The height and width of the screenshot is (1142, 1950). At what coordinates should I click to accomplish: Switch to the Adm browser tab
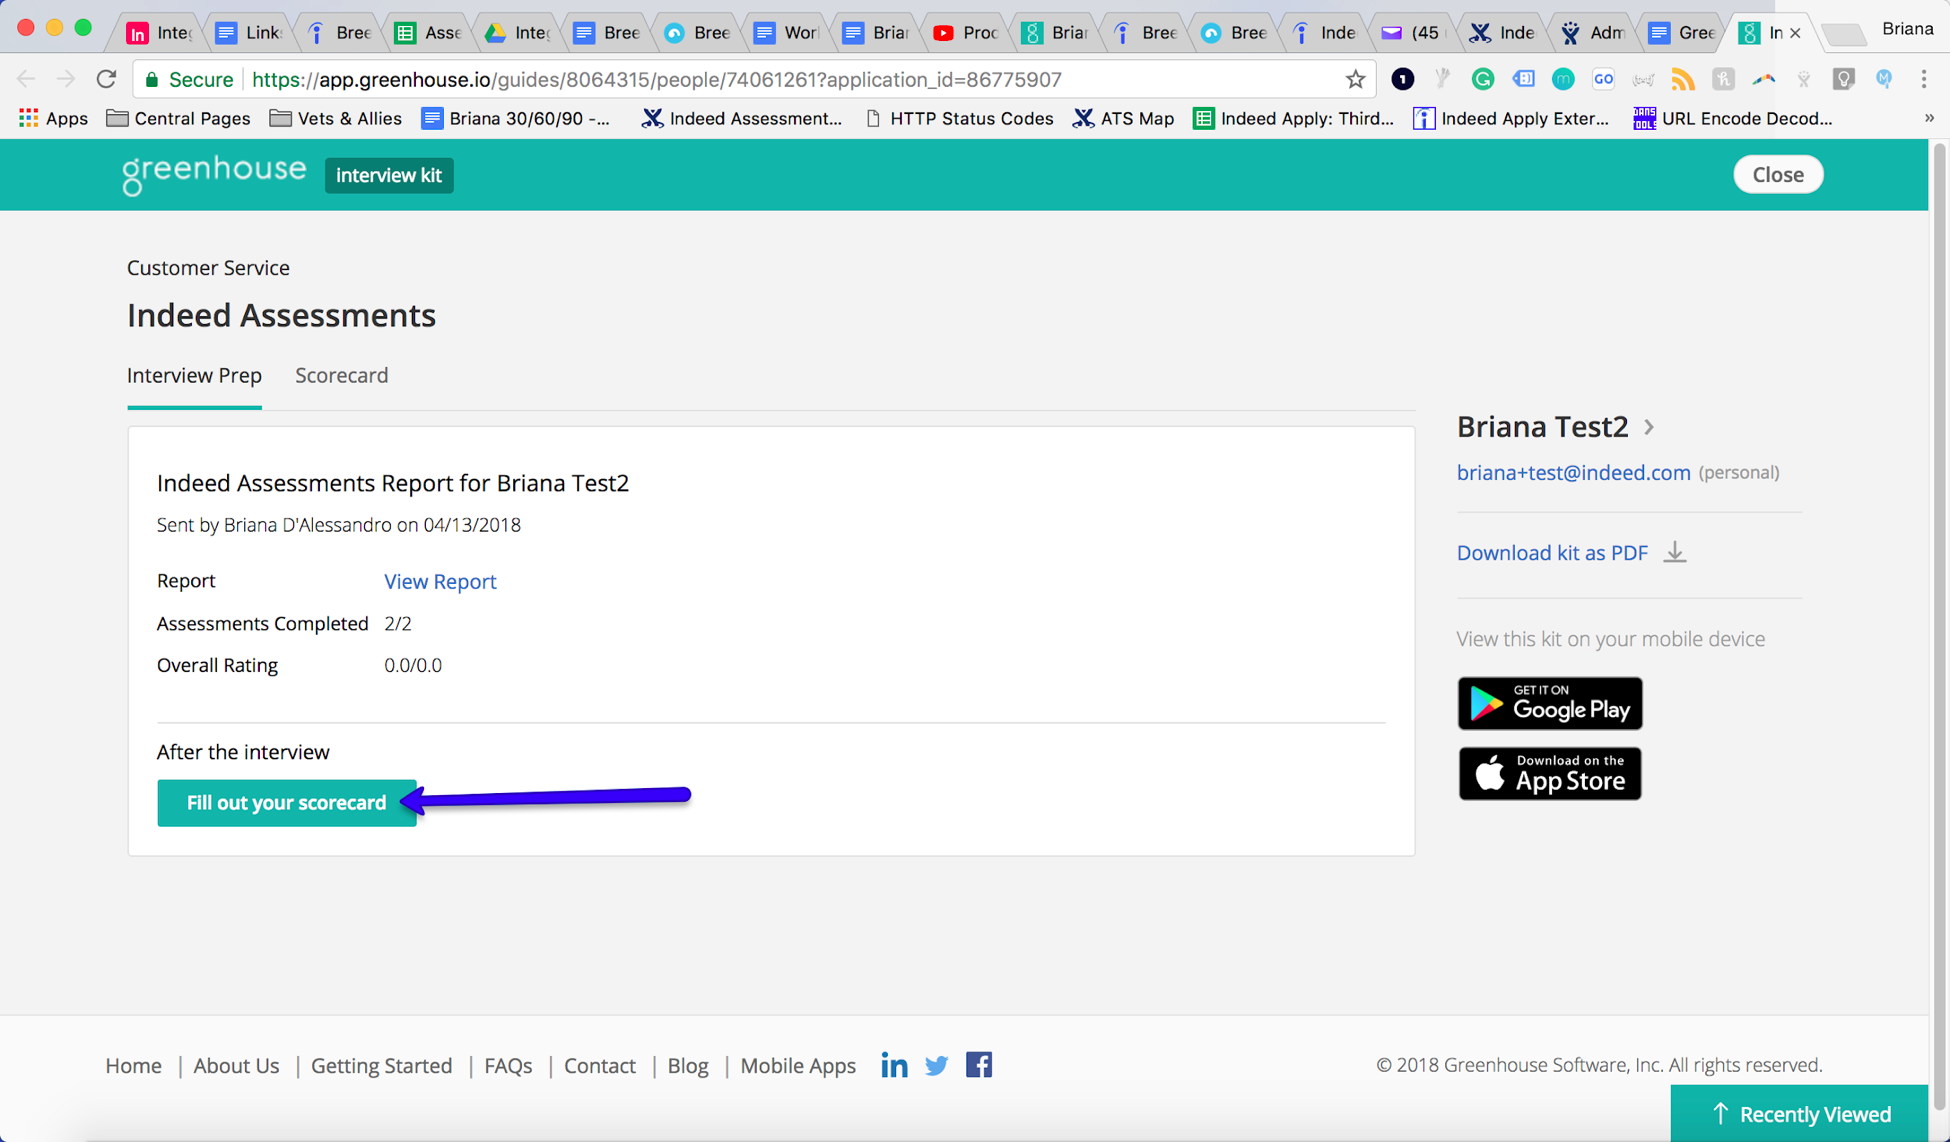[1594, 33]
